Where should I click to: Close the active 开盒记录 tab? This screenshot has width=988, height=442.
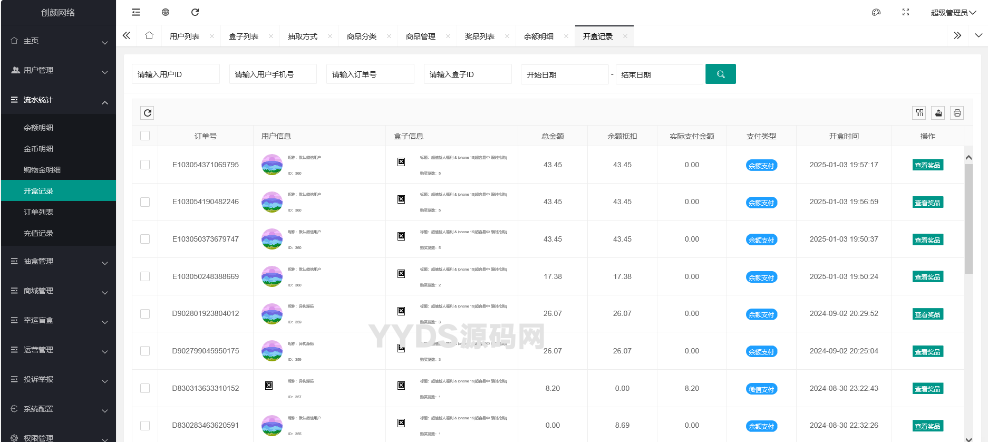click(x=625, y=37)
